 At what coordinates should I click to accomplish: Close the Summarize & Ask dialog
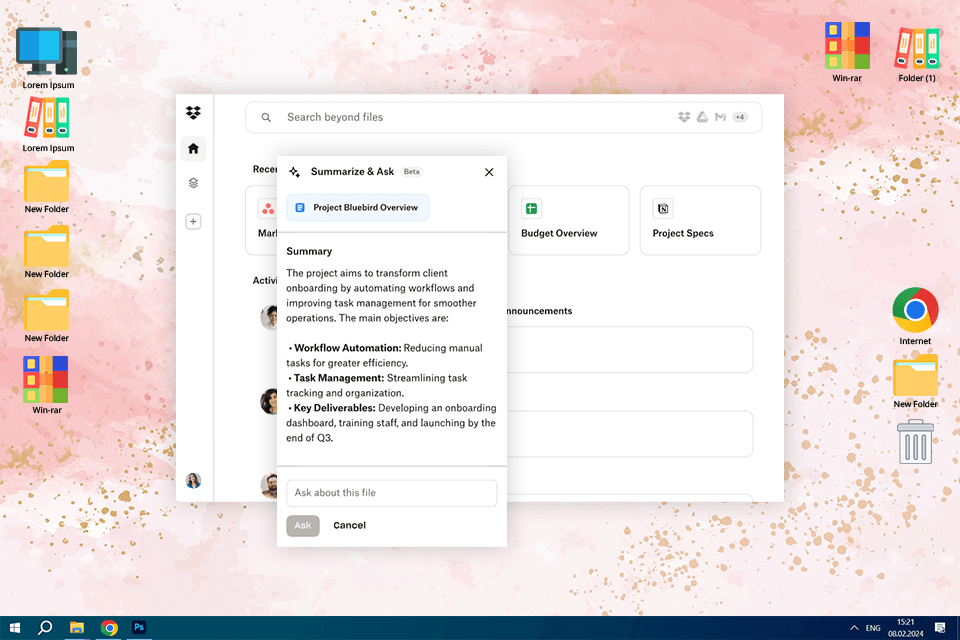tap(489, 172)
